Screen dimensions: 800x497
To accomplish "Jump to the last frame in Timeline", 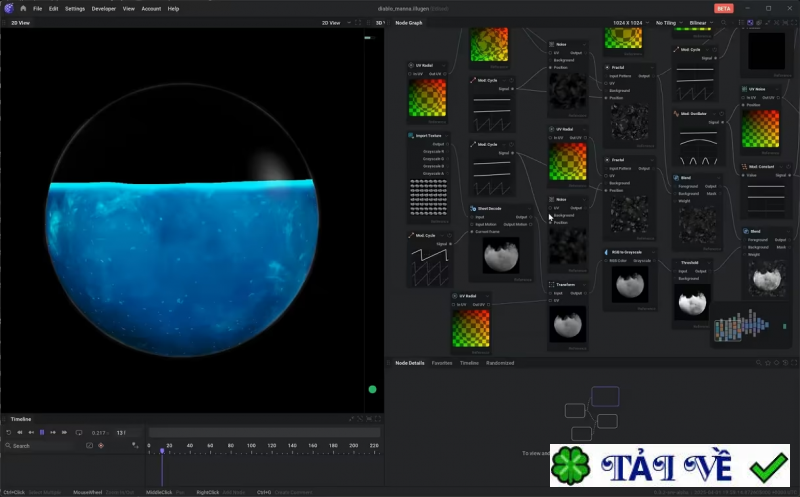I will [x=64, y=432].
